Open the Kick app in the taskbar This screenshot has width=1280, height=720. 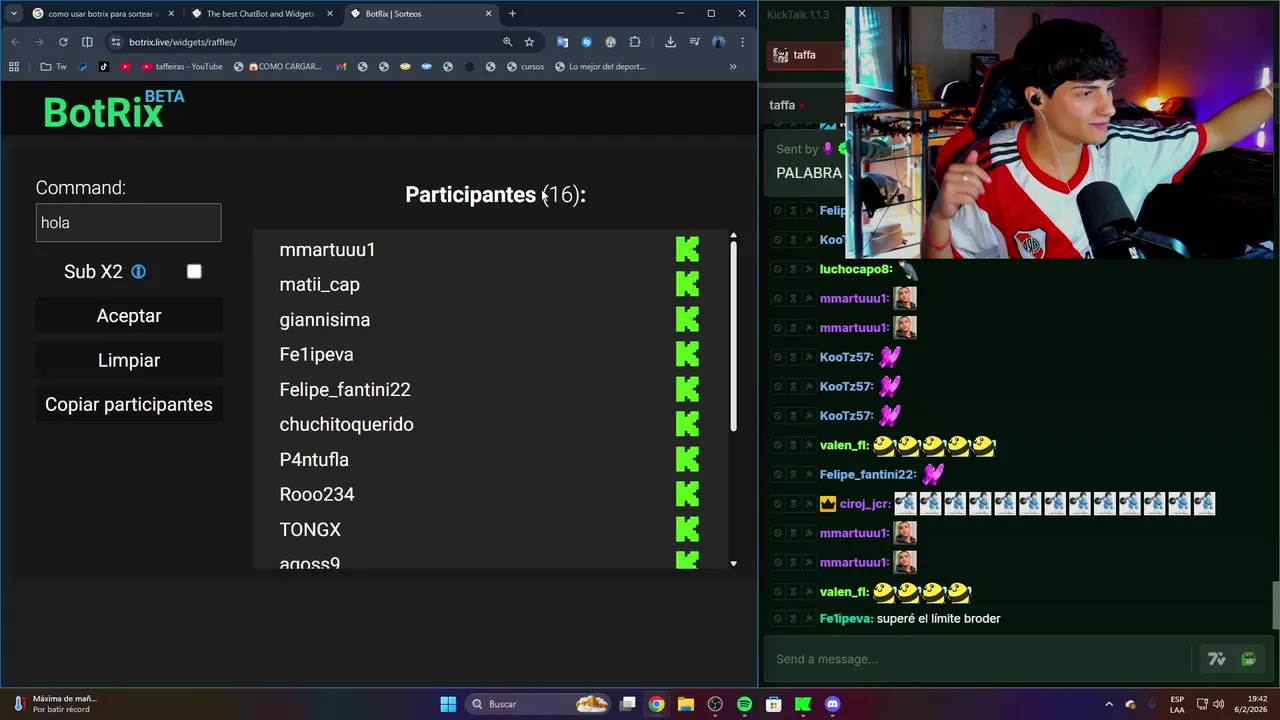pos(803,704)
